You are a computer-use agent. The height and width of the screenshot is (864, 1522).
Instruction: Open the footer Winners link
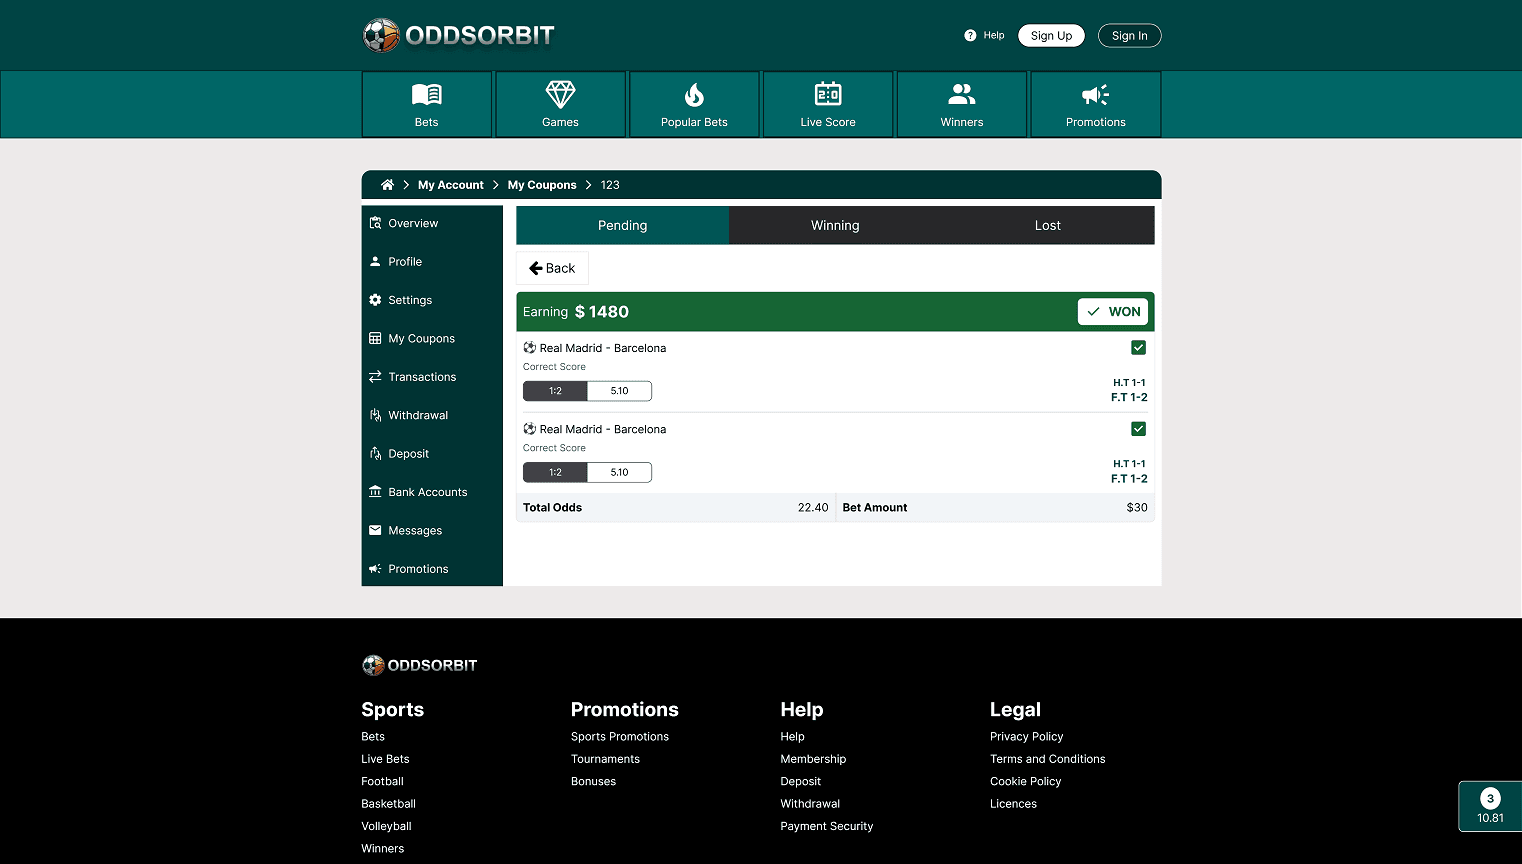[x=383, y=849]
